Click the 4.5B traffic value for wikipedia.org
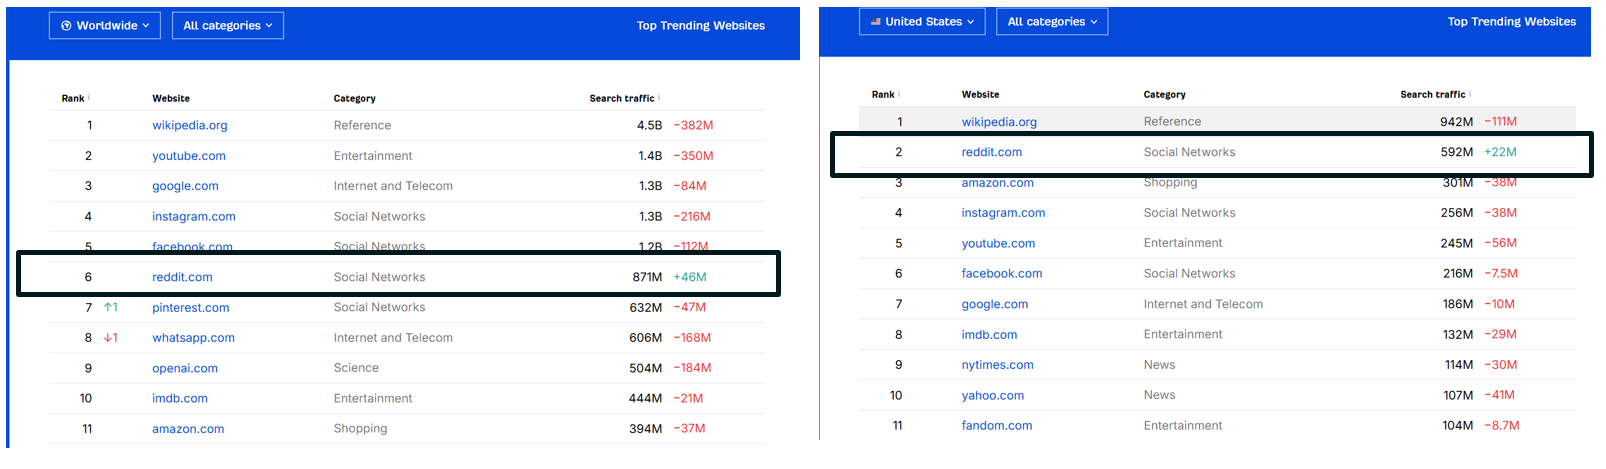The width and height of the screenshot is (1606, 469). [650, 125]
